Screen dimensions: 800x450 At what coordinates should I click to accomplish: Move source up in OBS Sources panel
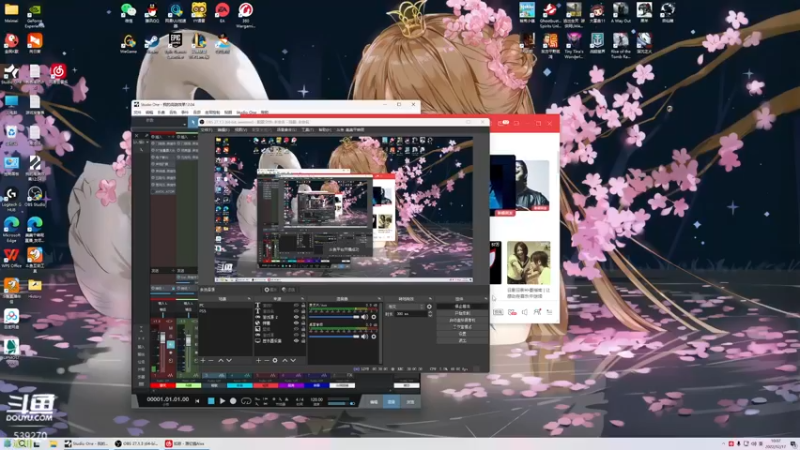click(285, 360)
